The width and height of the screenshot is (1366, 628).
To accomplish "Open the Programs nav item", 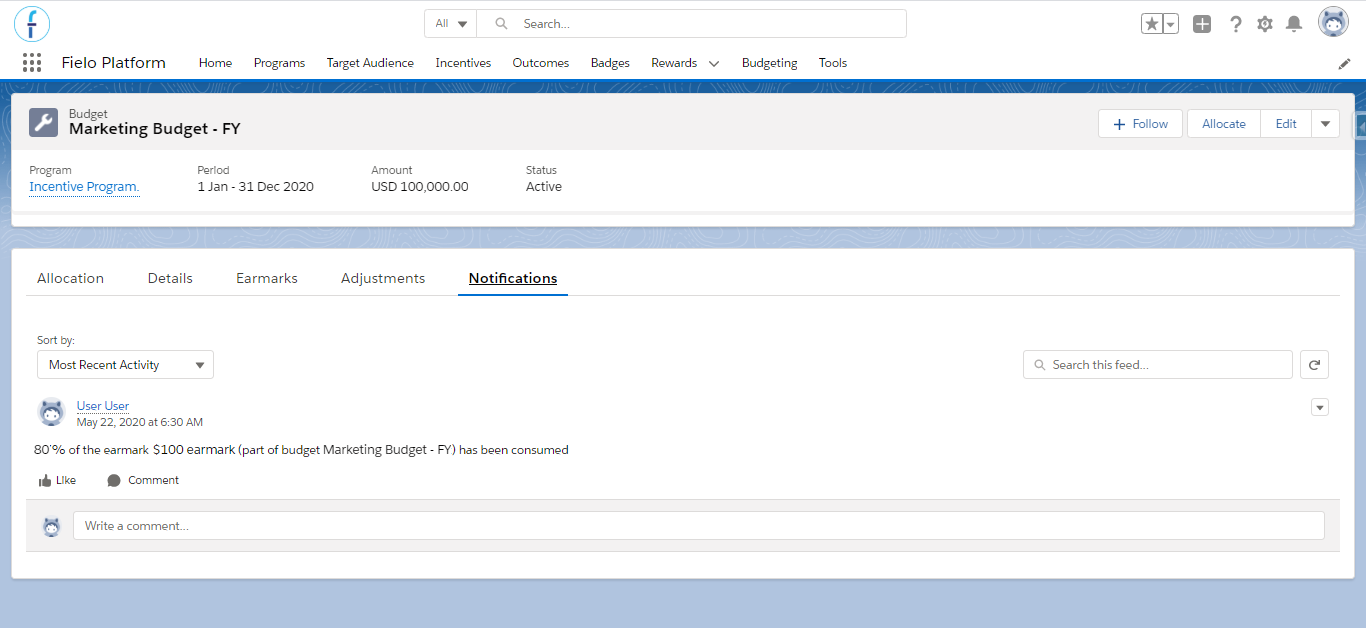I will (x=279, y=63).
